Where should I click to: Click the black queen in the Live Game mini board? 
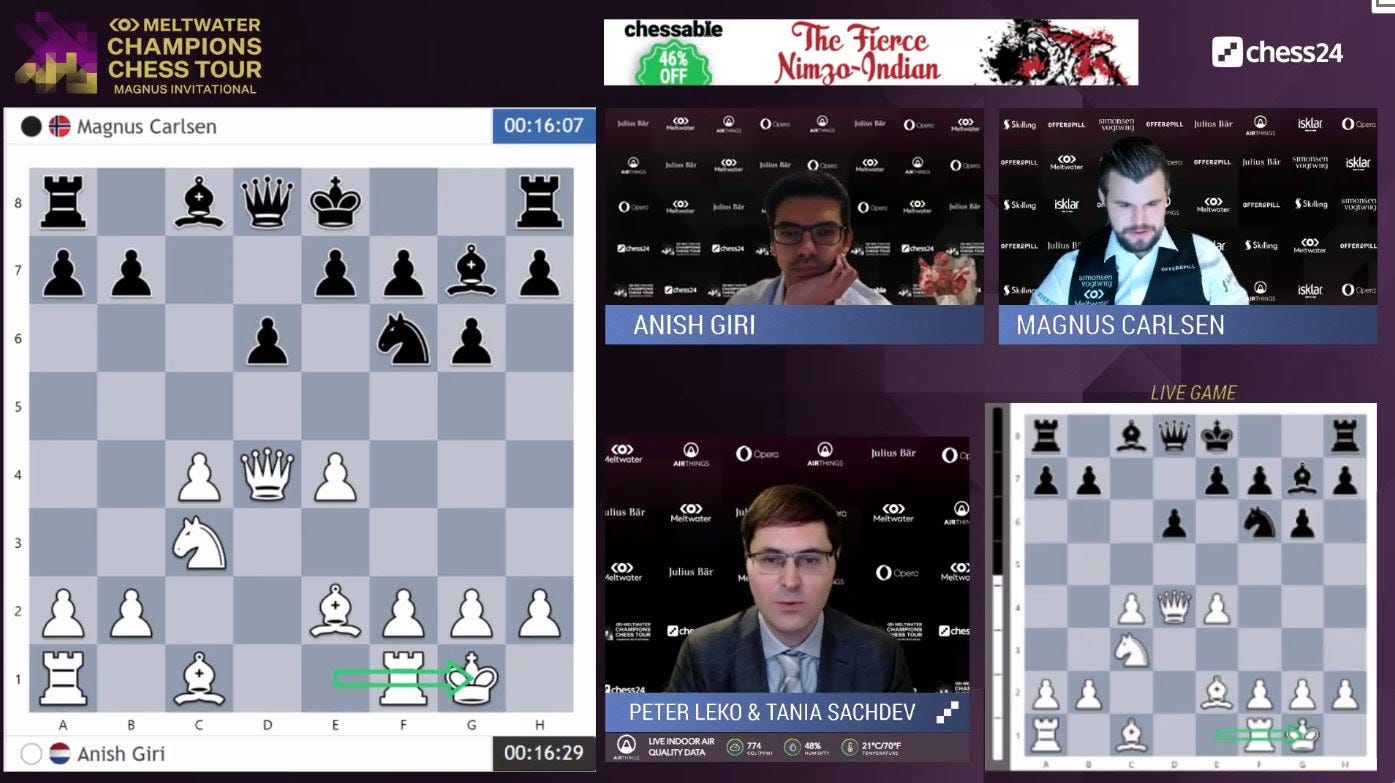[x=1174, y=436]
